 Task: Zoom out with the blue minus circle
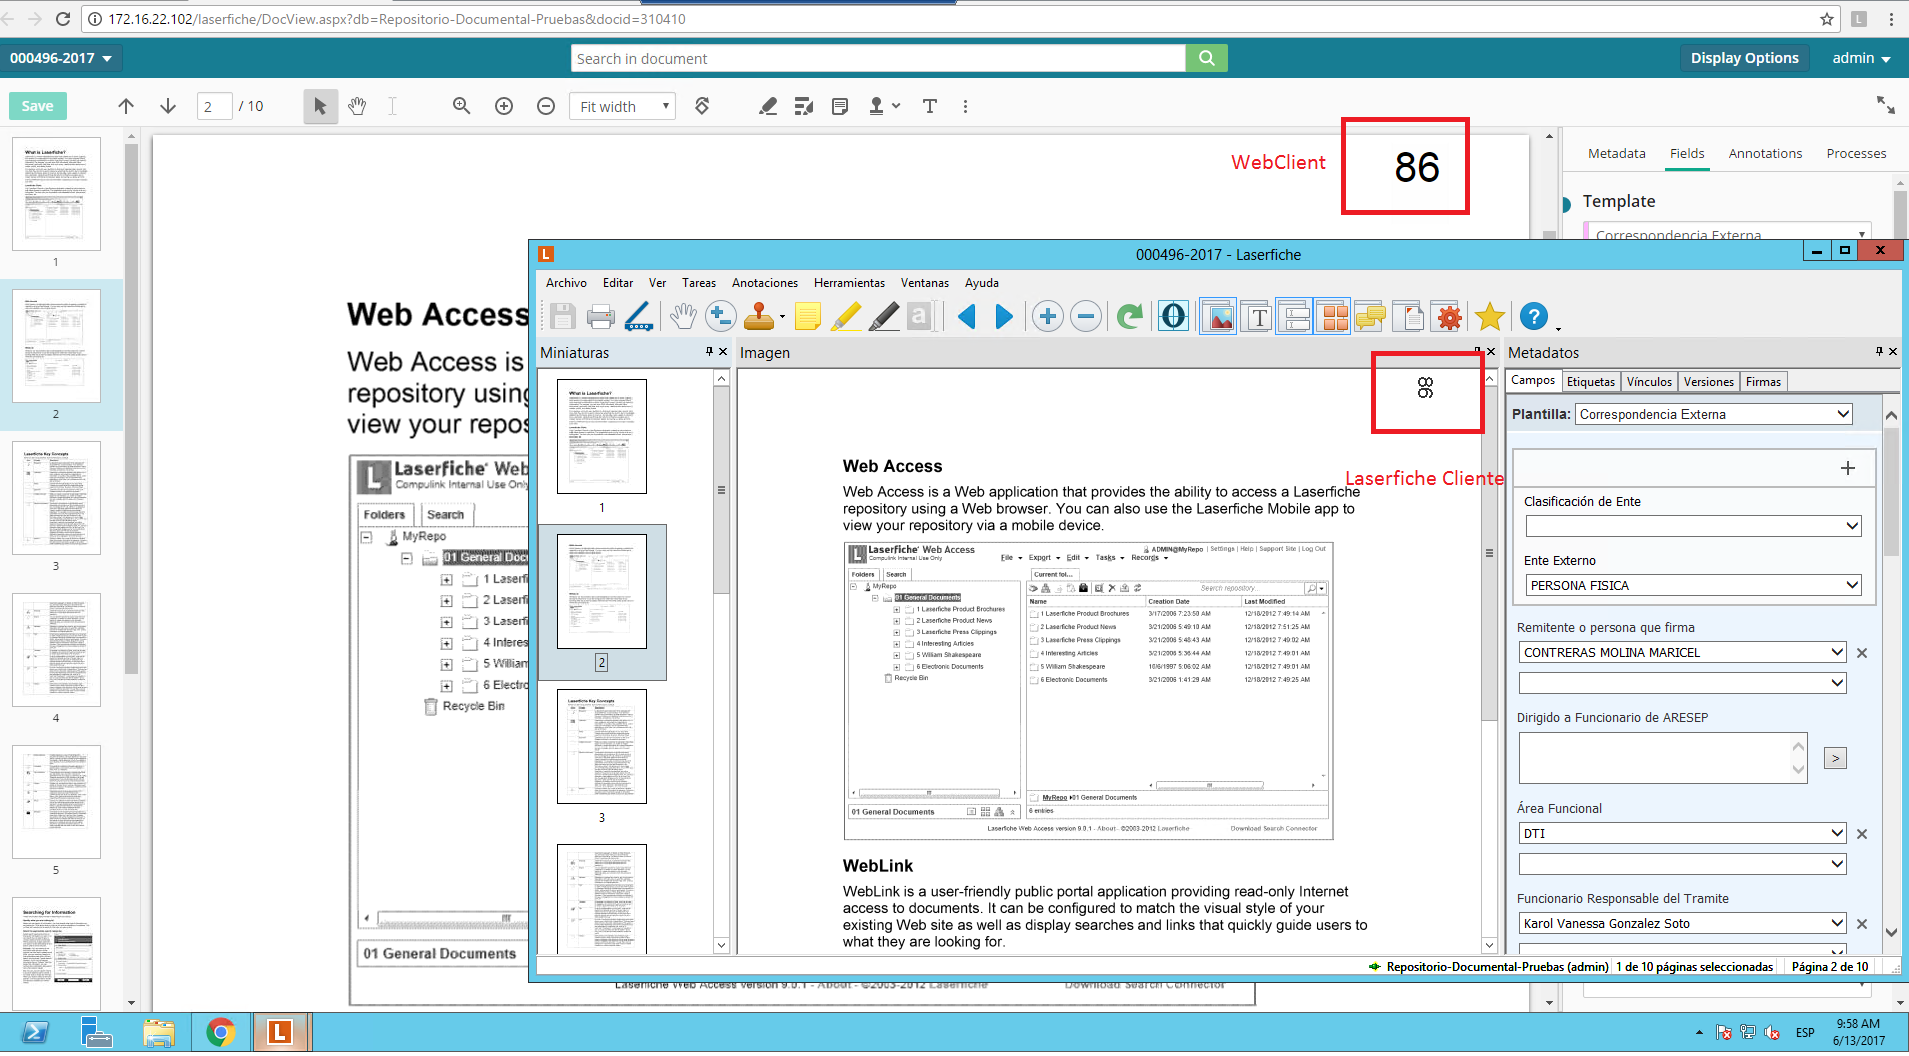tap(1085, 317)
